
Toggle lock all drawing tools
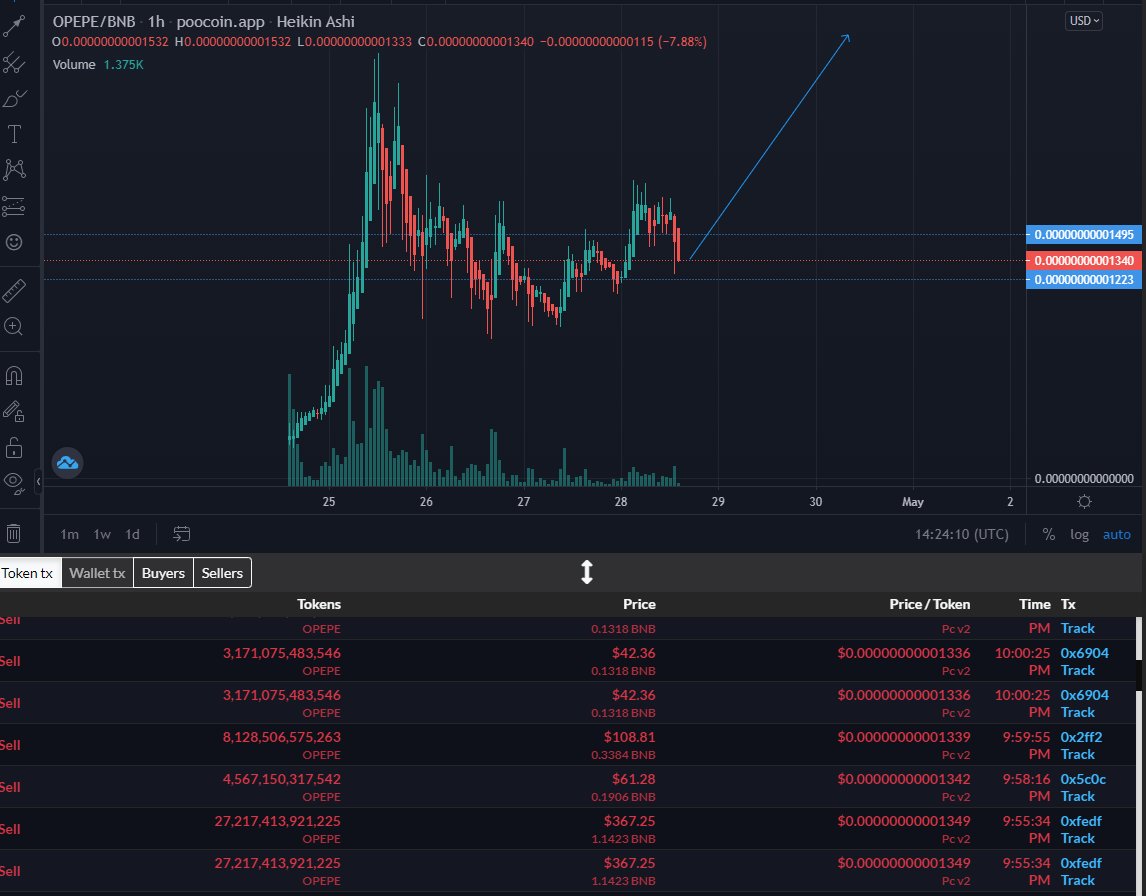[x=14, y=447]
